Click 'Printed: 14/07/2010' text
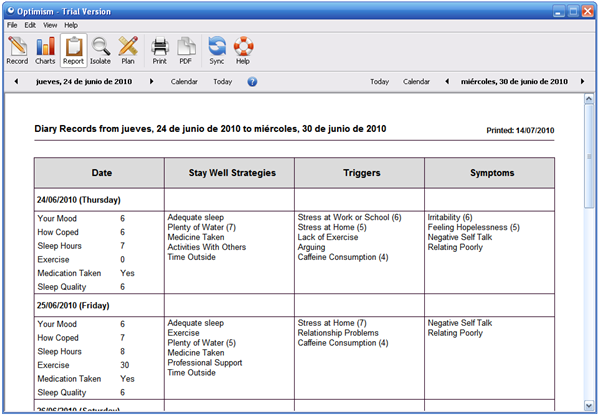Image resolution: width=599 pixels, height=415 pixels. (x=520, y=130)
